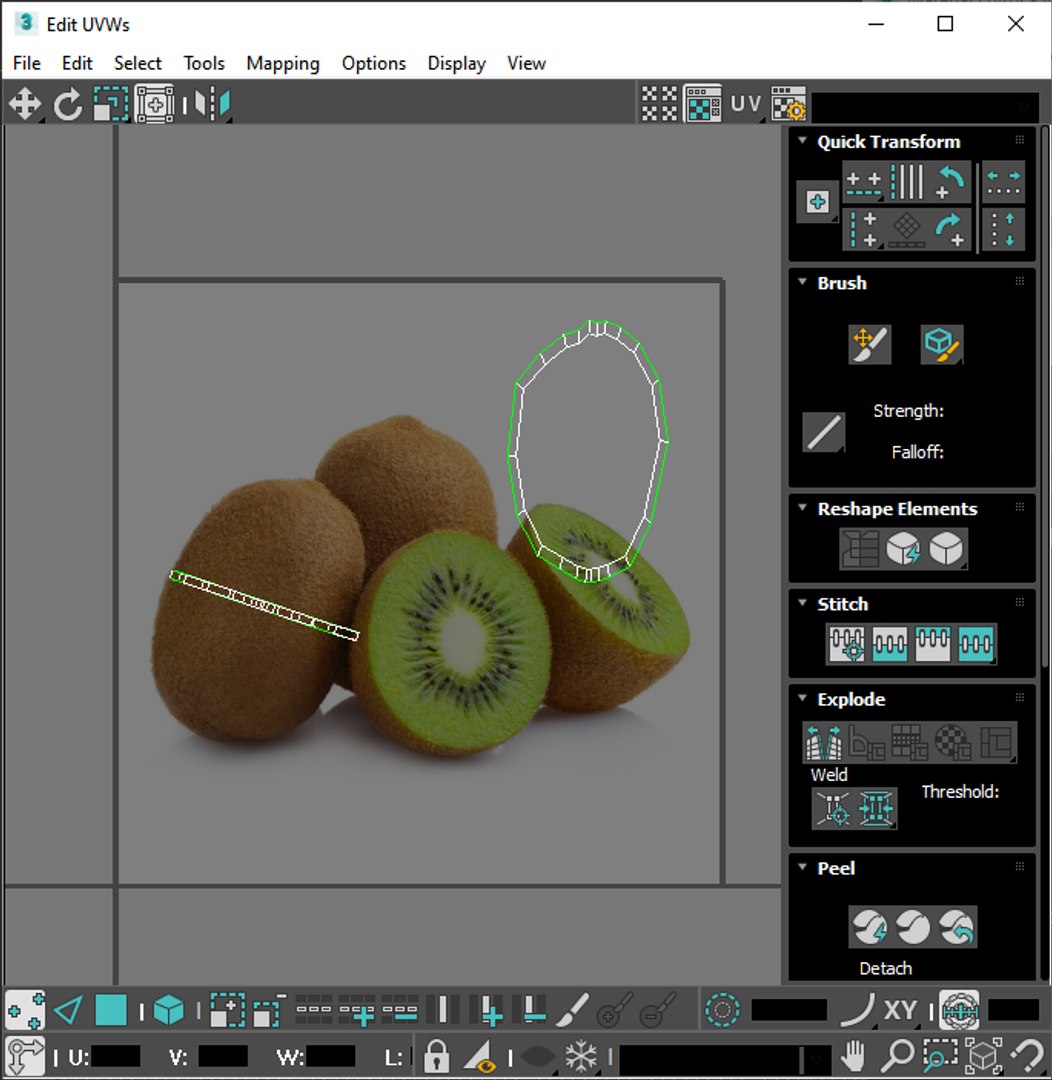
Task: Open the Mapping menu
Action: 283,63
